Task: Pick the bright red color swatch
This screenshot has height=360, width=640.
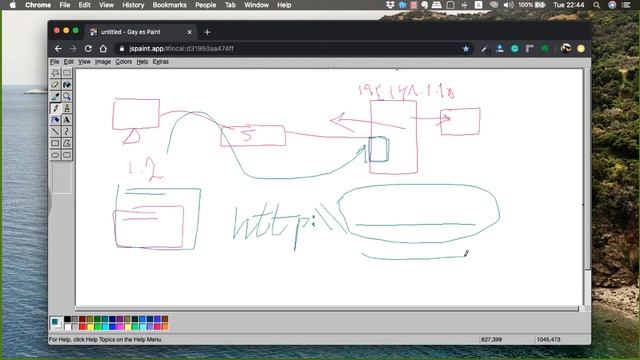Action: point(82,327)
